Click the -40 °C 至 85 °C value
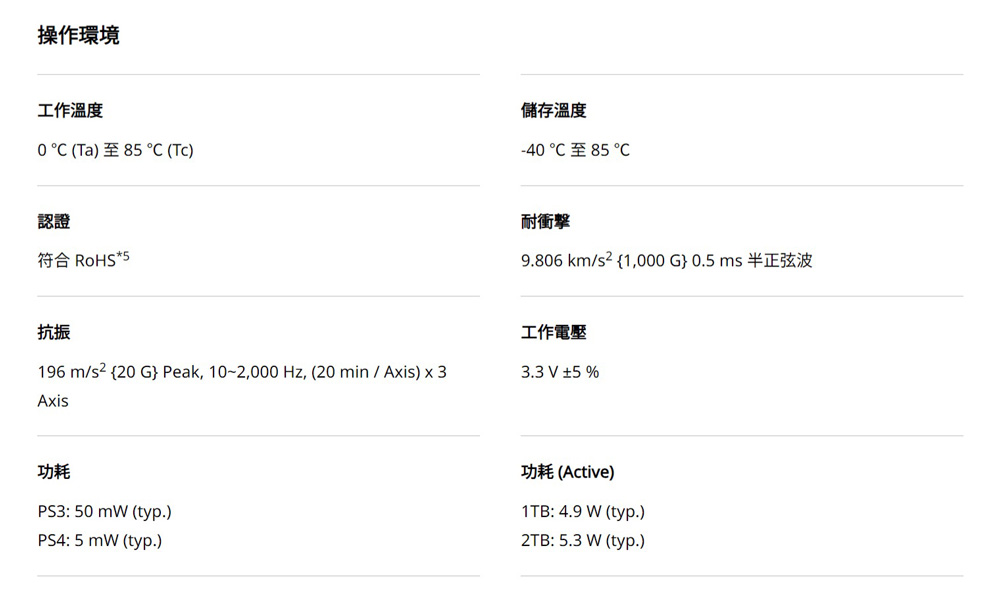Image resolution: width=1000 pixels, height=602 pixels. tap(575, 150)
